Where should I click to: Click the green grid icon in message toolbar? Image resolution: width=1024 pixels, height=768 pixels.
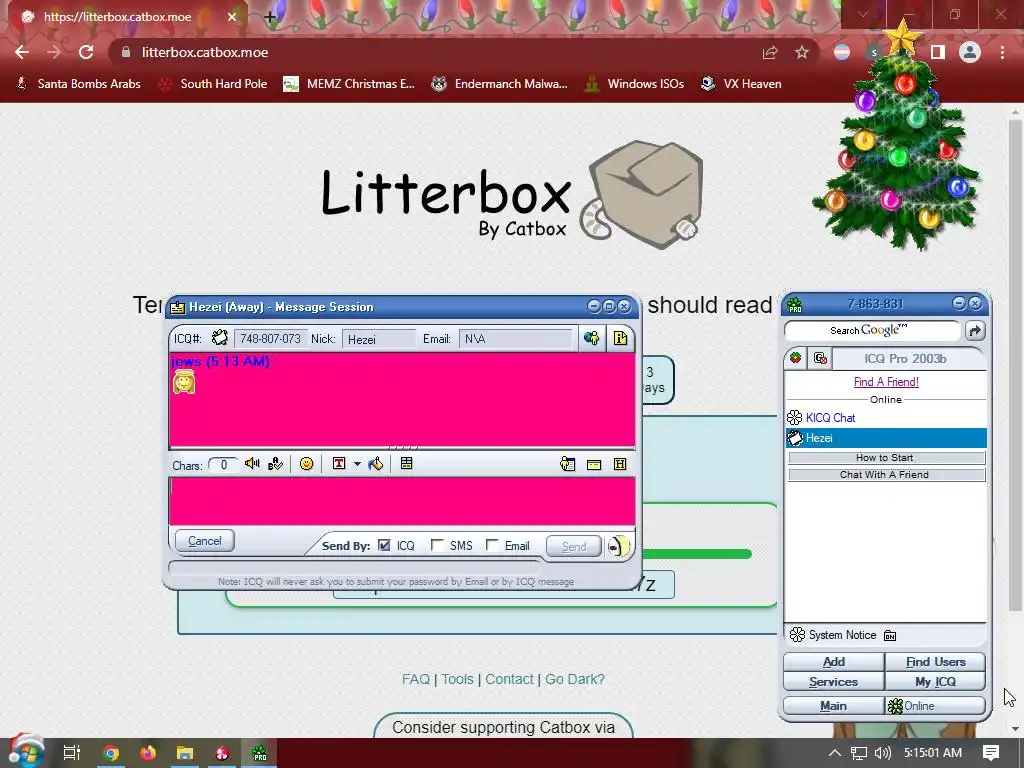[406, 464]
